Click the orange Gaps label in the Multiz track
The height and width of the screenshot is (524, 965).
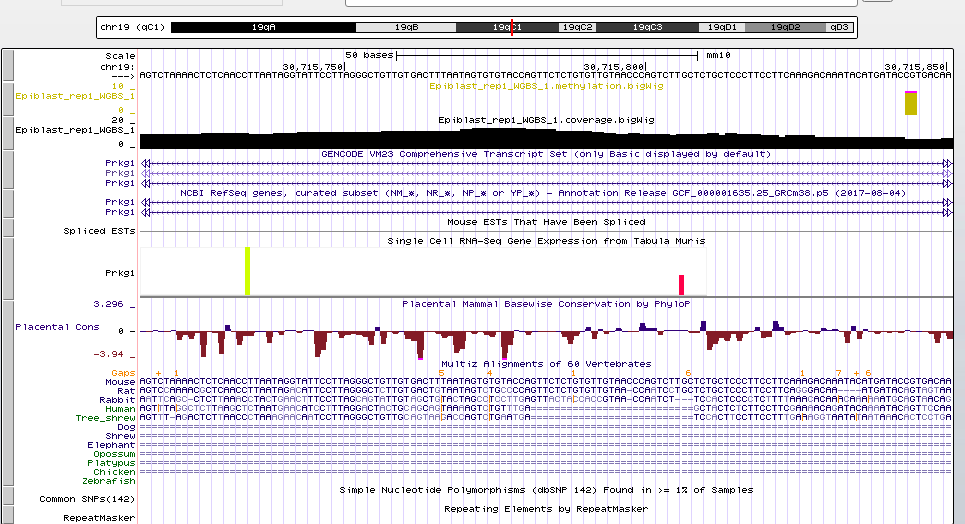(x=123, y=373)
